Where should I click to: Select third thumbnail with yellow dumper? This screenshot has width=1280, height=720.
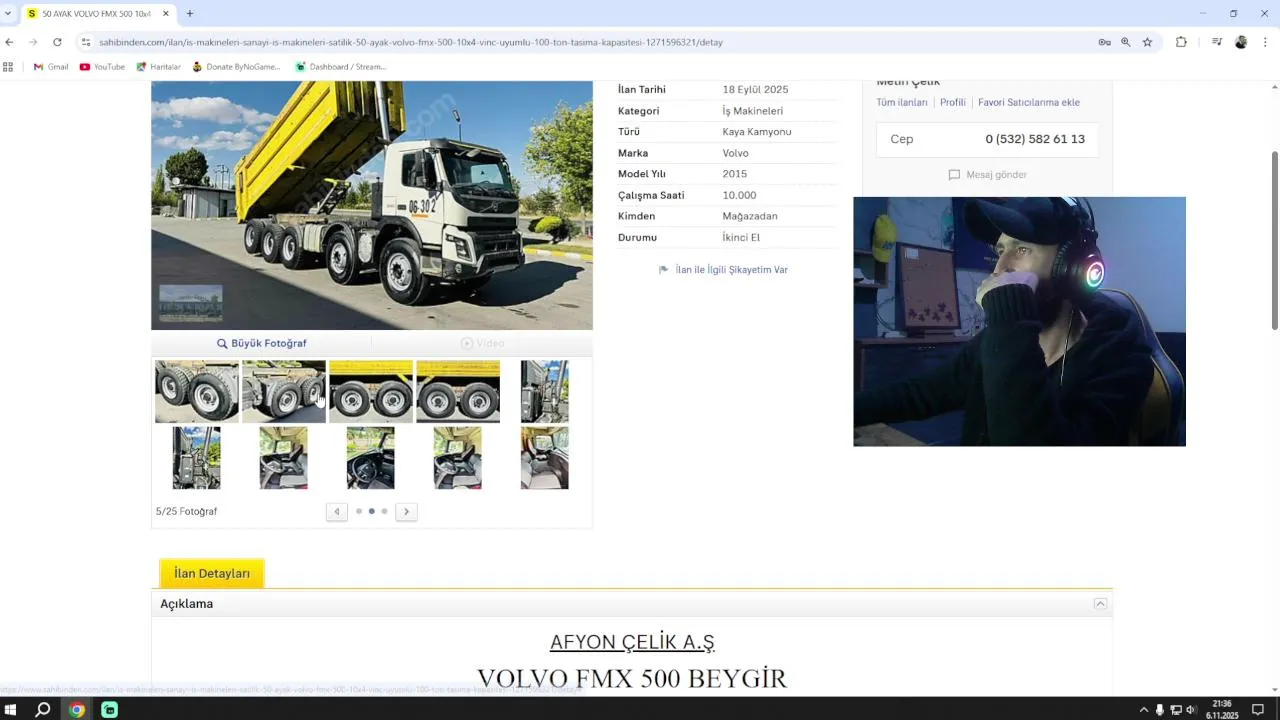click(371, 391)
